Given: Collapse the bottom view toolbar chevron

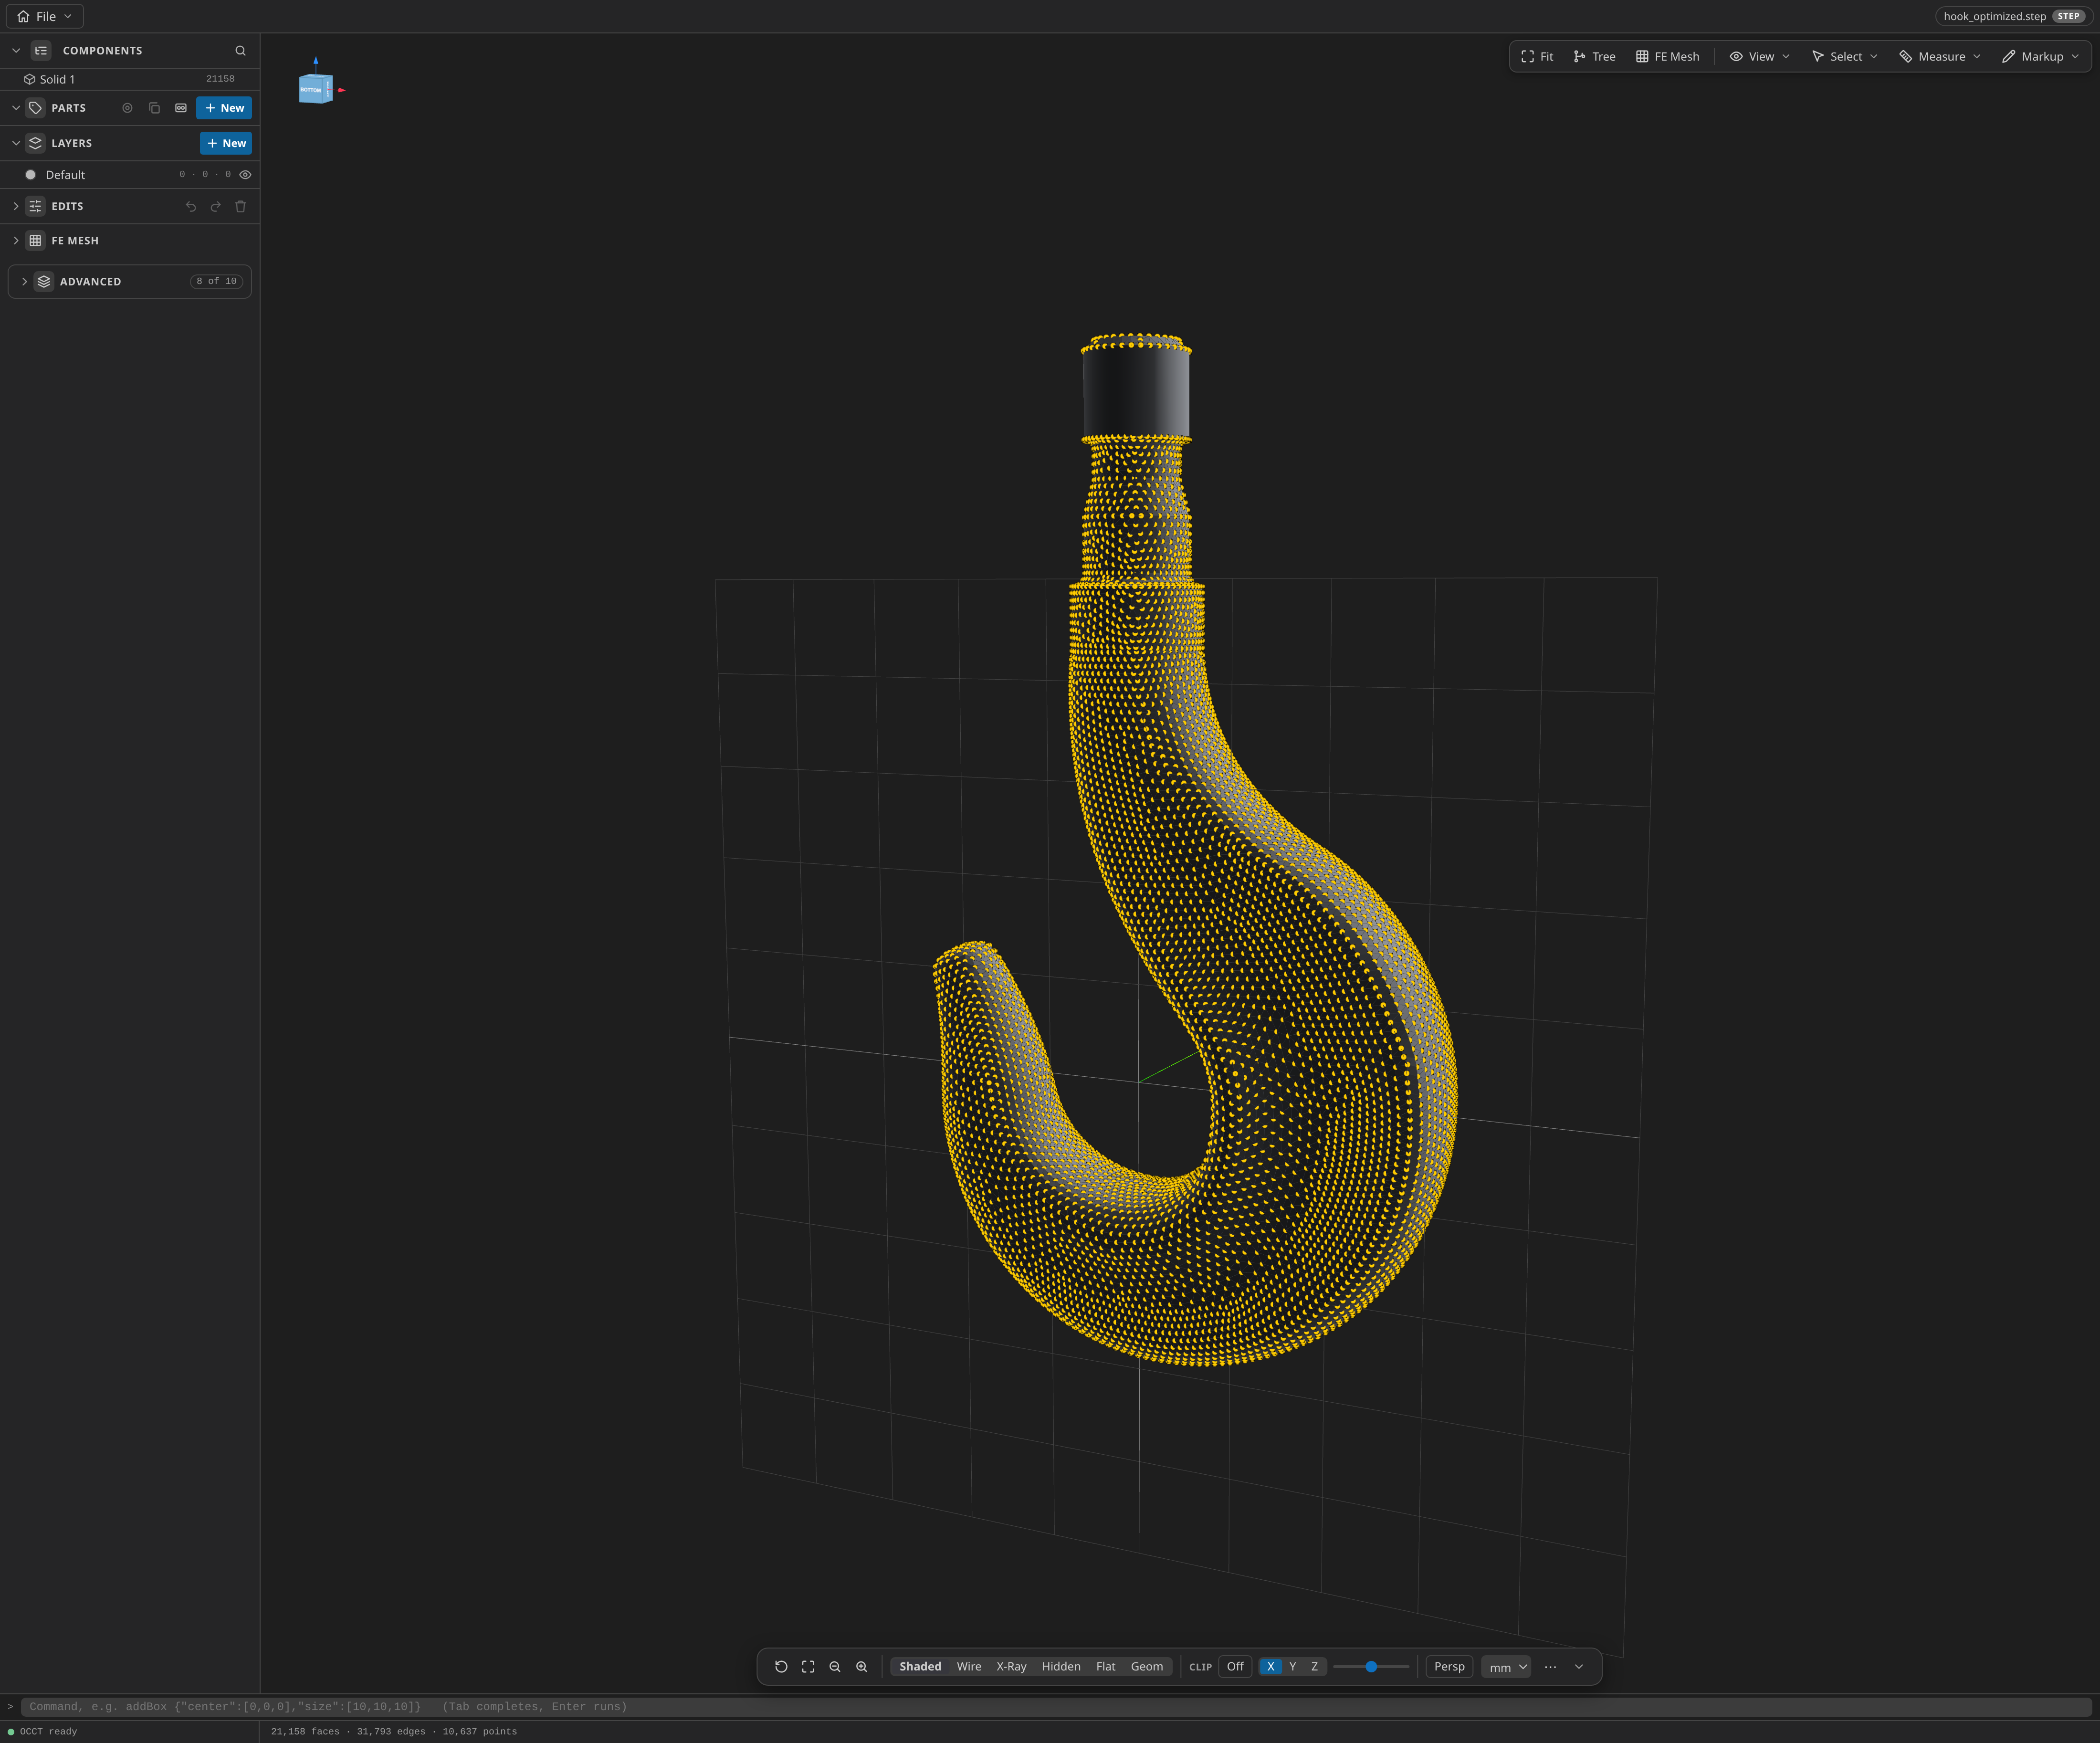Looking at the screenshot, I should (x=1579, y=1667).
